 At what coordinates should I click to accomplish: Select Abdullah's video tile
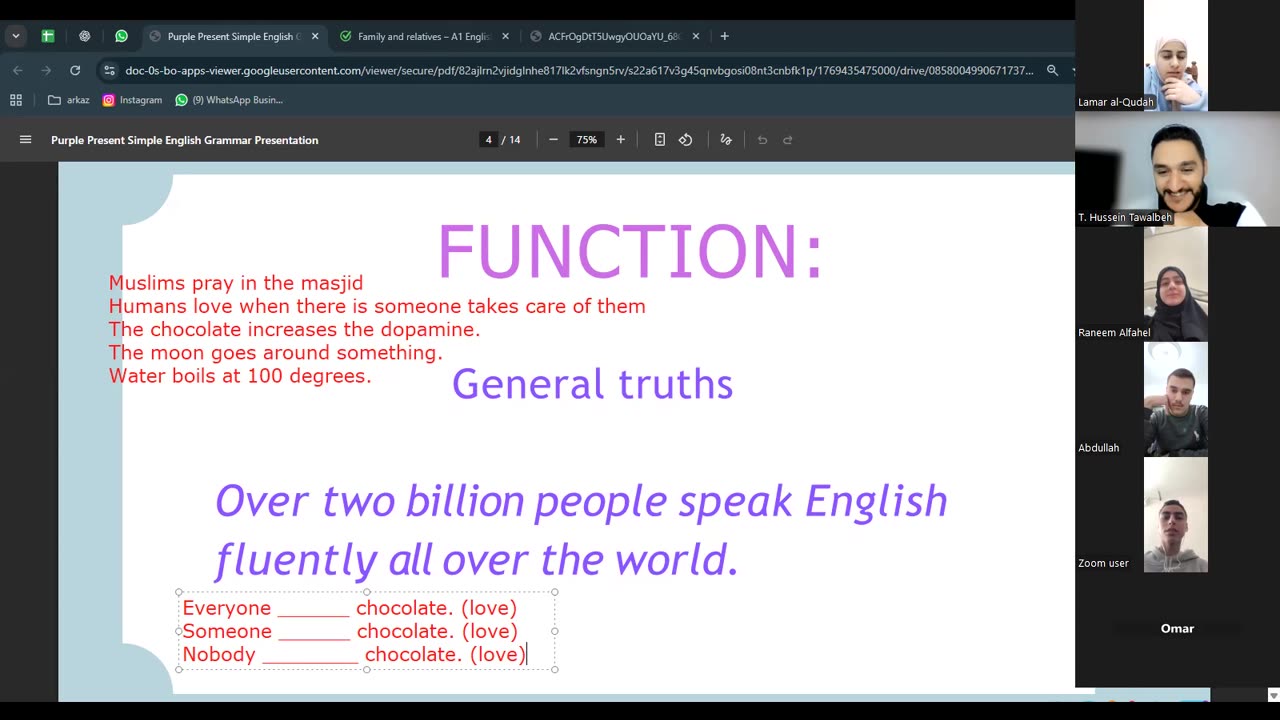pos(1176,399)
